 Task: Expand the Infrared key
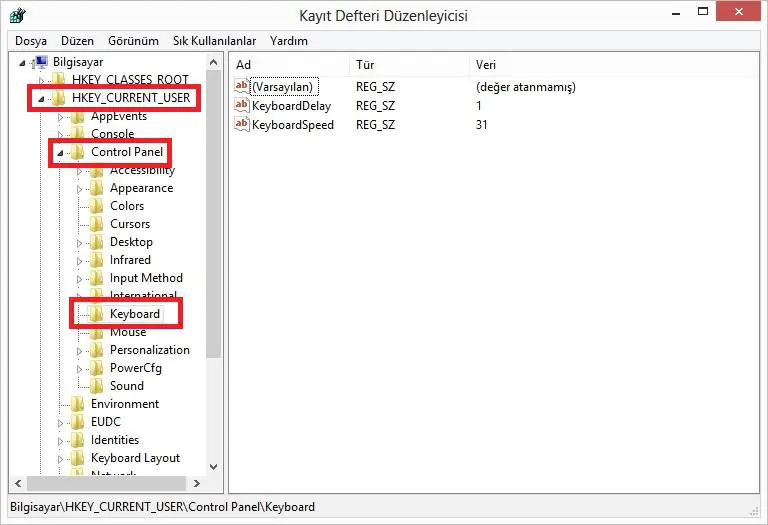pos(79,261)
